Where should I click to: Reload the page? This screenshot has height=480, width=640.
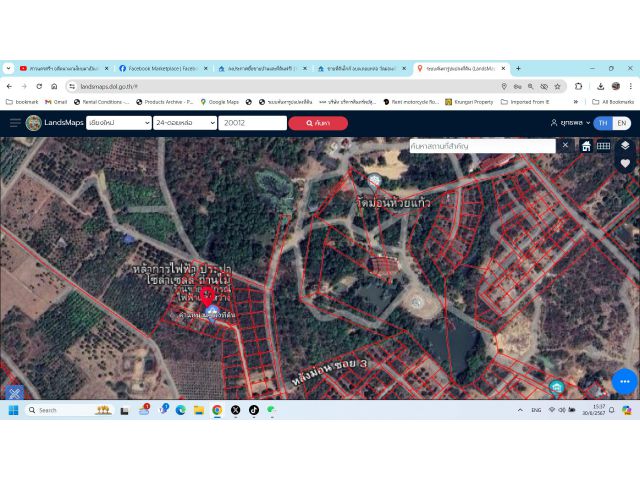(39, 87)
